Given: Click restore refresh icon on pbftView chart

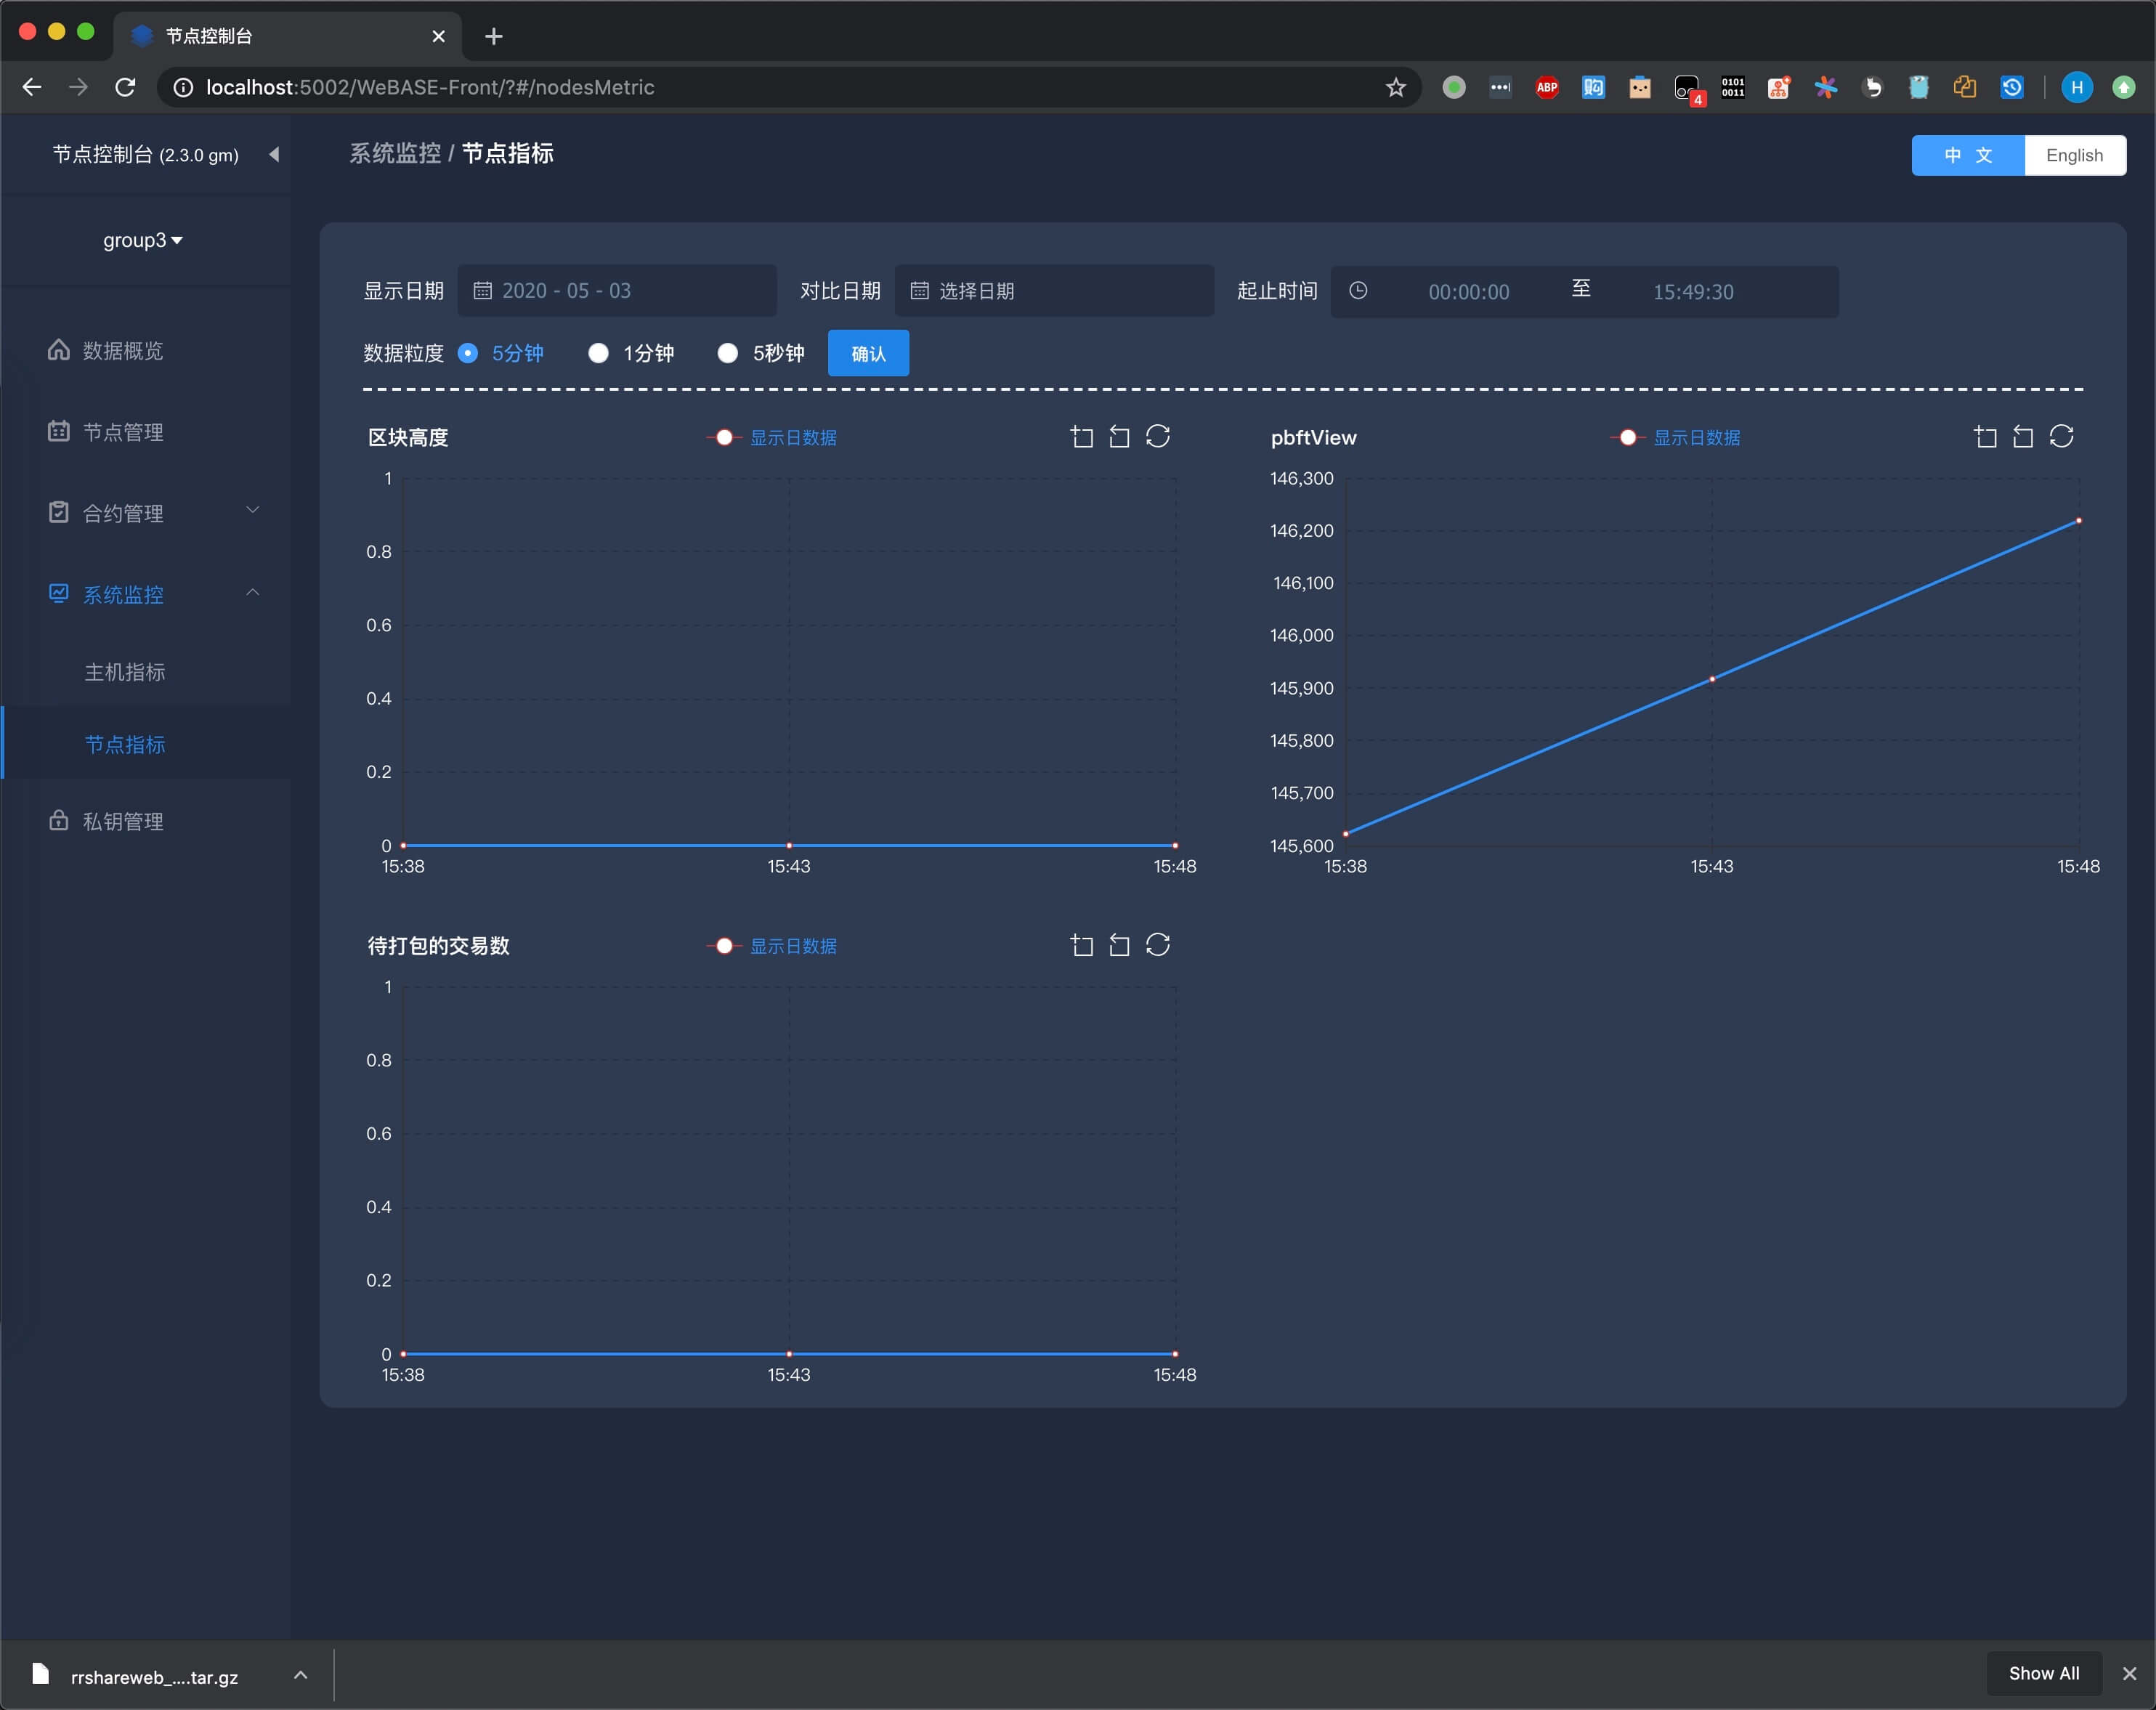Looking at the screenshot, I should coord(2062,437).
